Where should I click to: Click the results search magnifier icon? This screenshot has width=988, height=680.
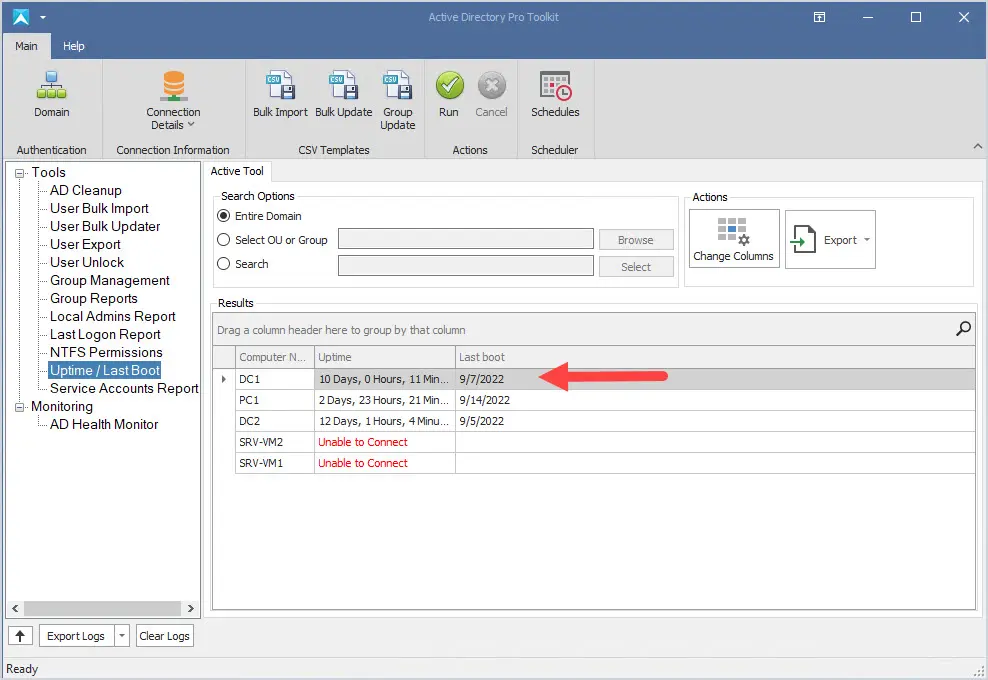(x=963, y=329)
